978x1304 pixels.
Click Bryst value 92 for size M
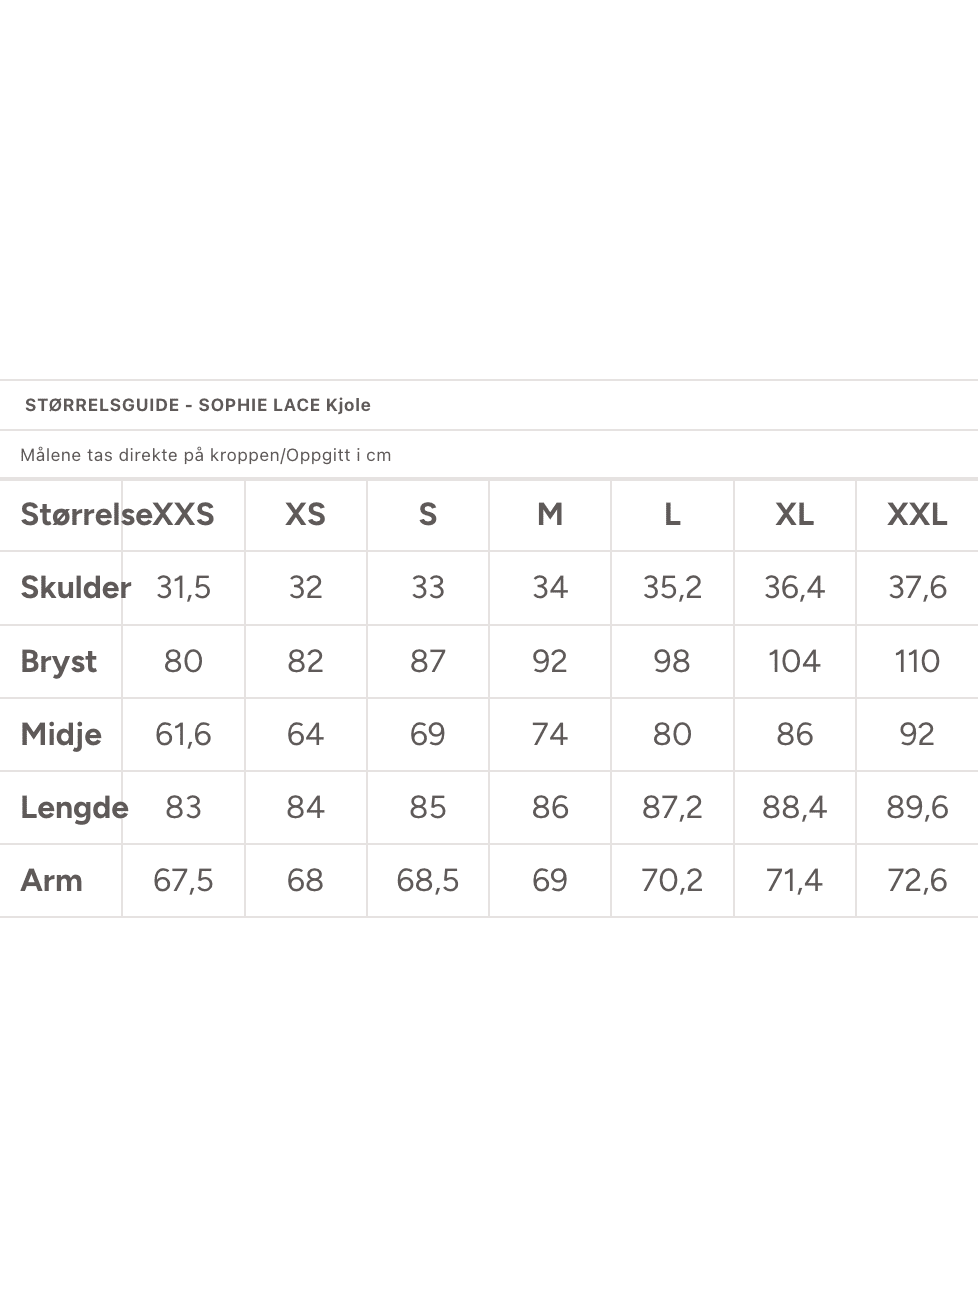550,661
